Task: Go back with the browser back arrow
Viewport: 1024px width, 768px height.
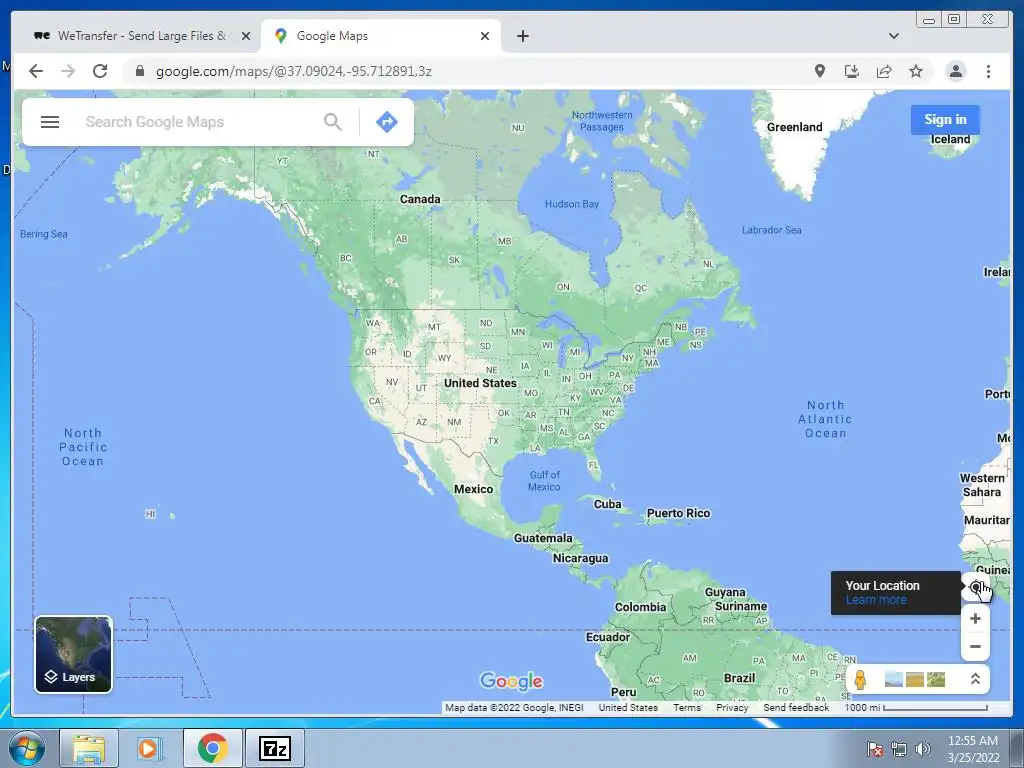Action: (x=36, y=71)
